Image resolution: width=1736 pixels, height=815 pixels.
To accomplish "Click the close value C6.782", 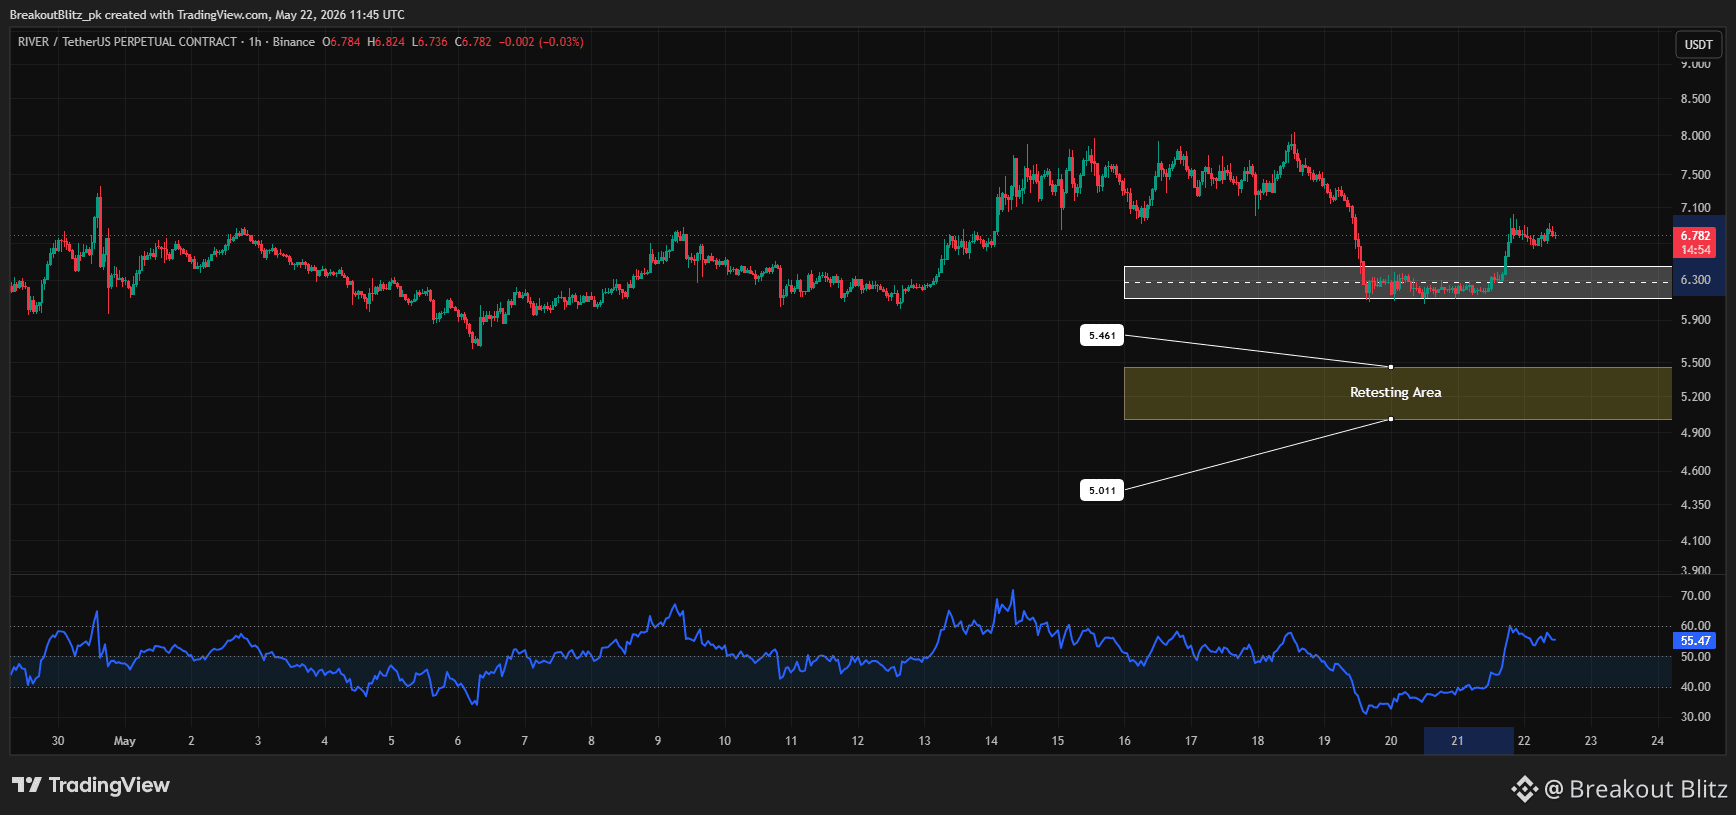I will (x=473, y=42).
